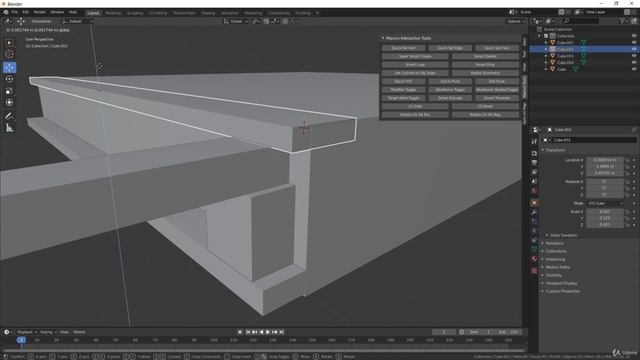Open the Output properties tab icon
This screenshot has width=640, height=360.
tap(534, 162)
